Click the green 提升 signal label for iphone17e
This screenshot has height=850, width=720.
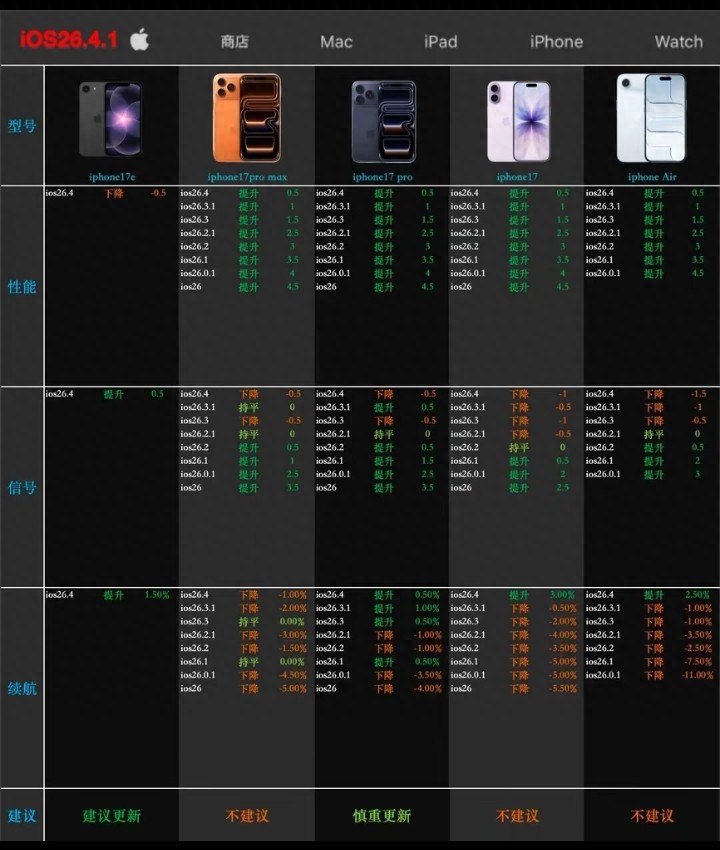pyautogui.click(x=114, y=394)
